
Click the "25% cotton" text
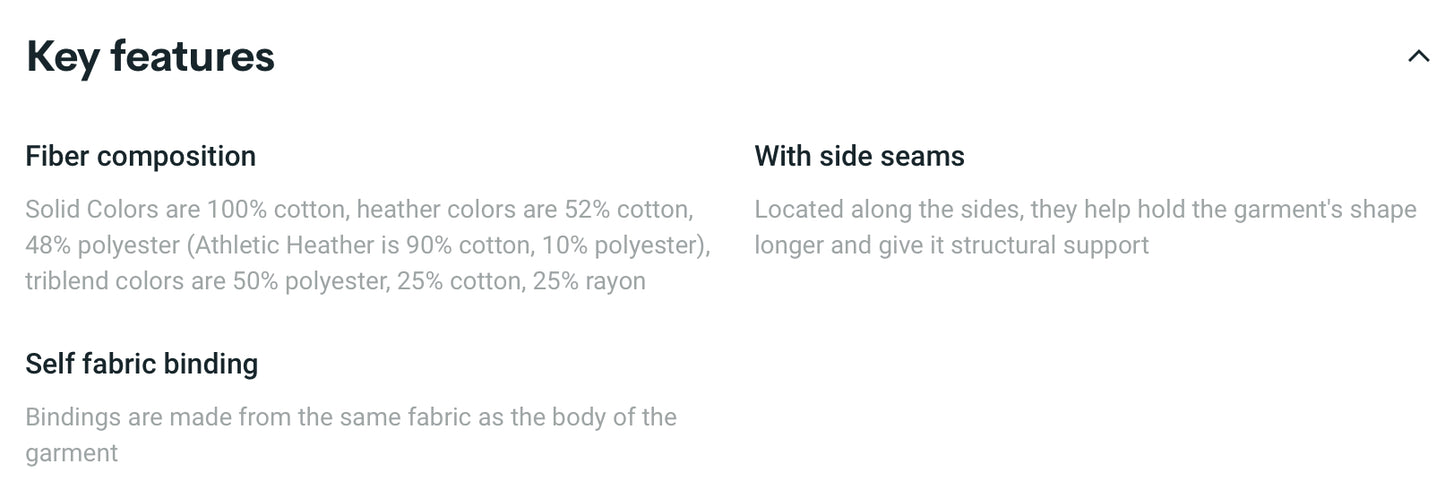click(x=458, y=282)
